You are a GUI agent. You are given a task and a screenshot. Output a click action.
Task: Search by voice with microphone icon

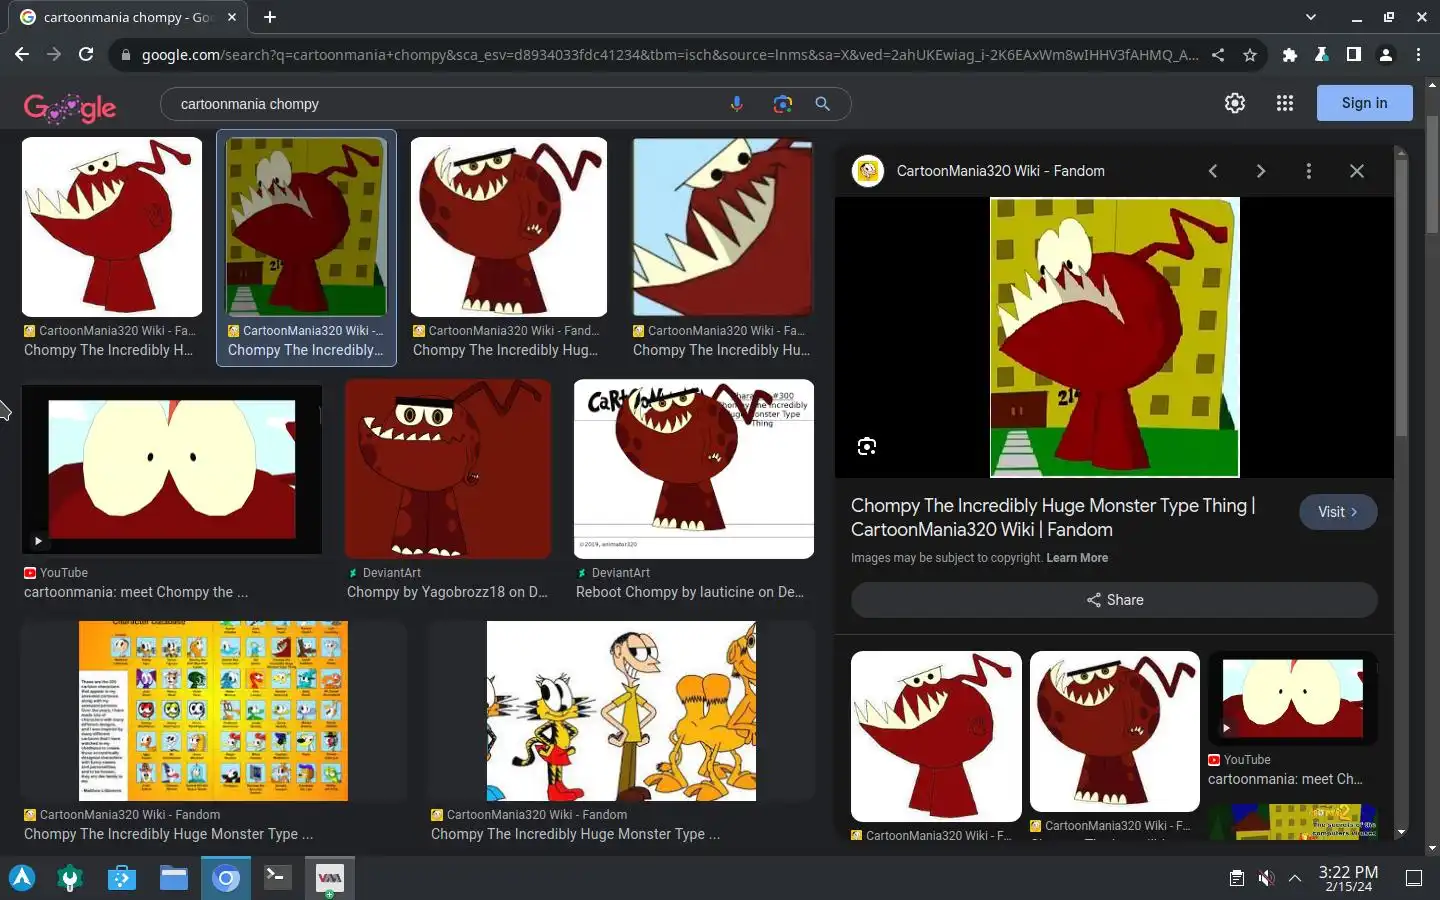pos(737,104)
